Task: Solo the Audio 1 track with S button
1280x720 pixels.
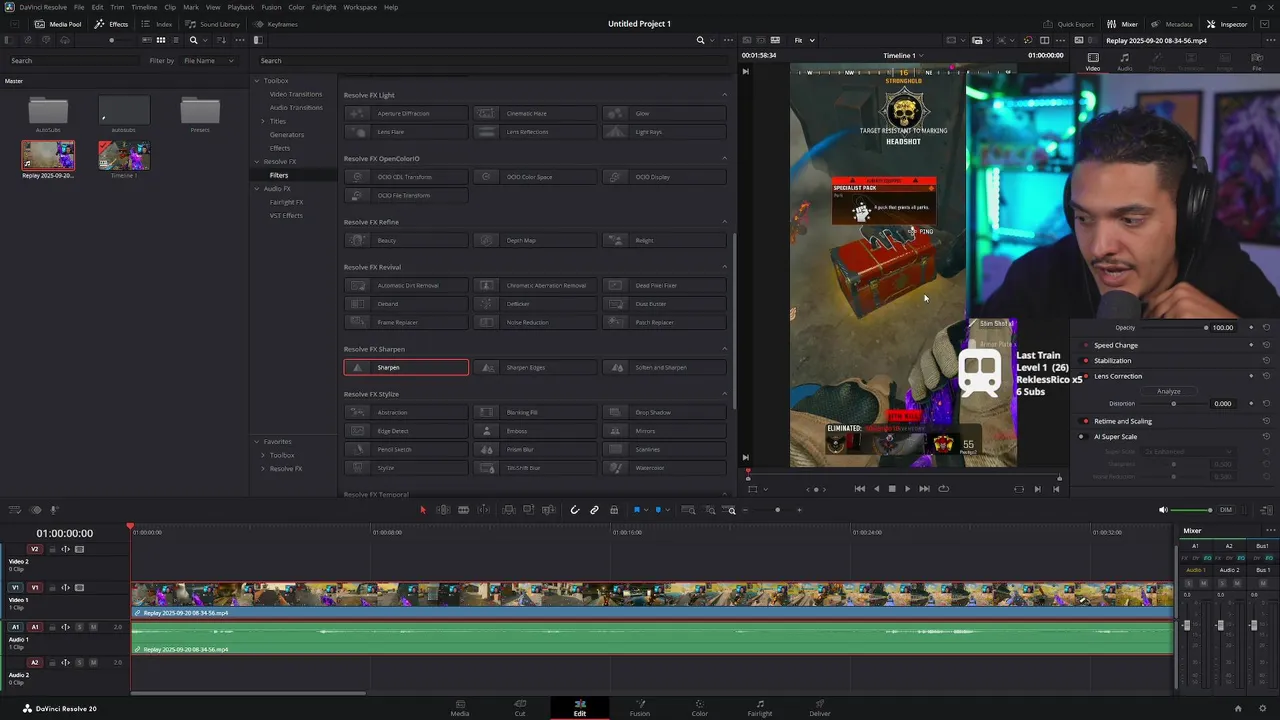Action: 79,627
